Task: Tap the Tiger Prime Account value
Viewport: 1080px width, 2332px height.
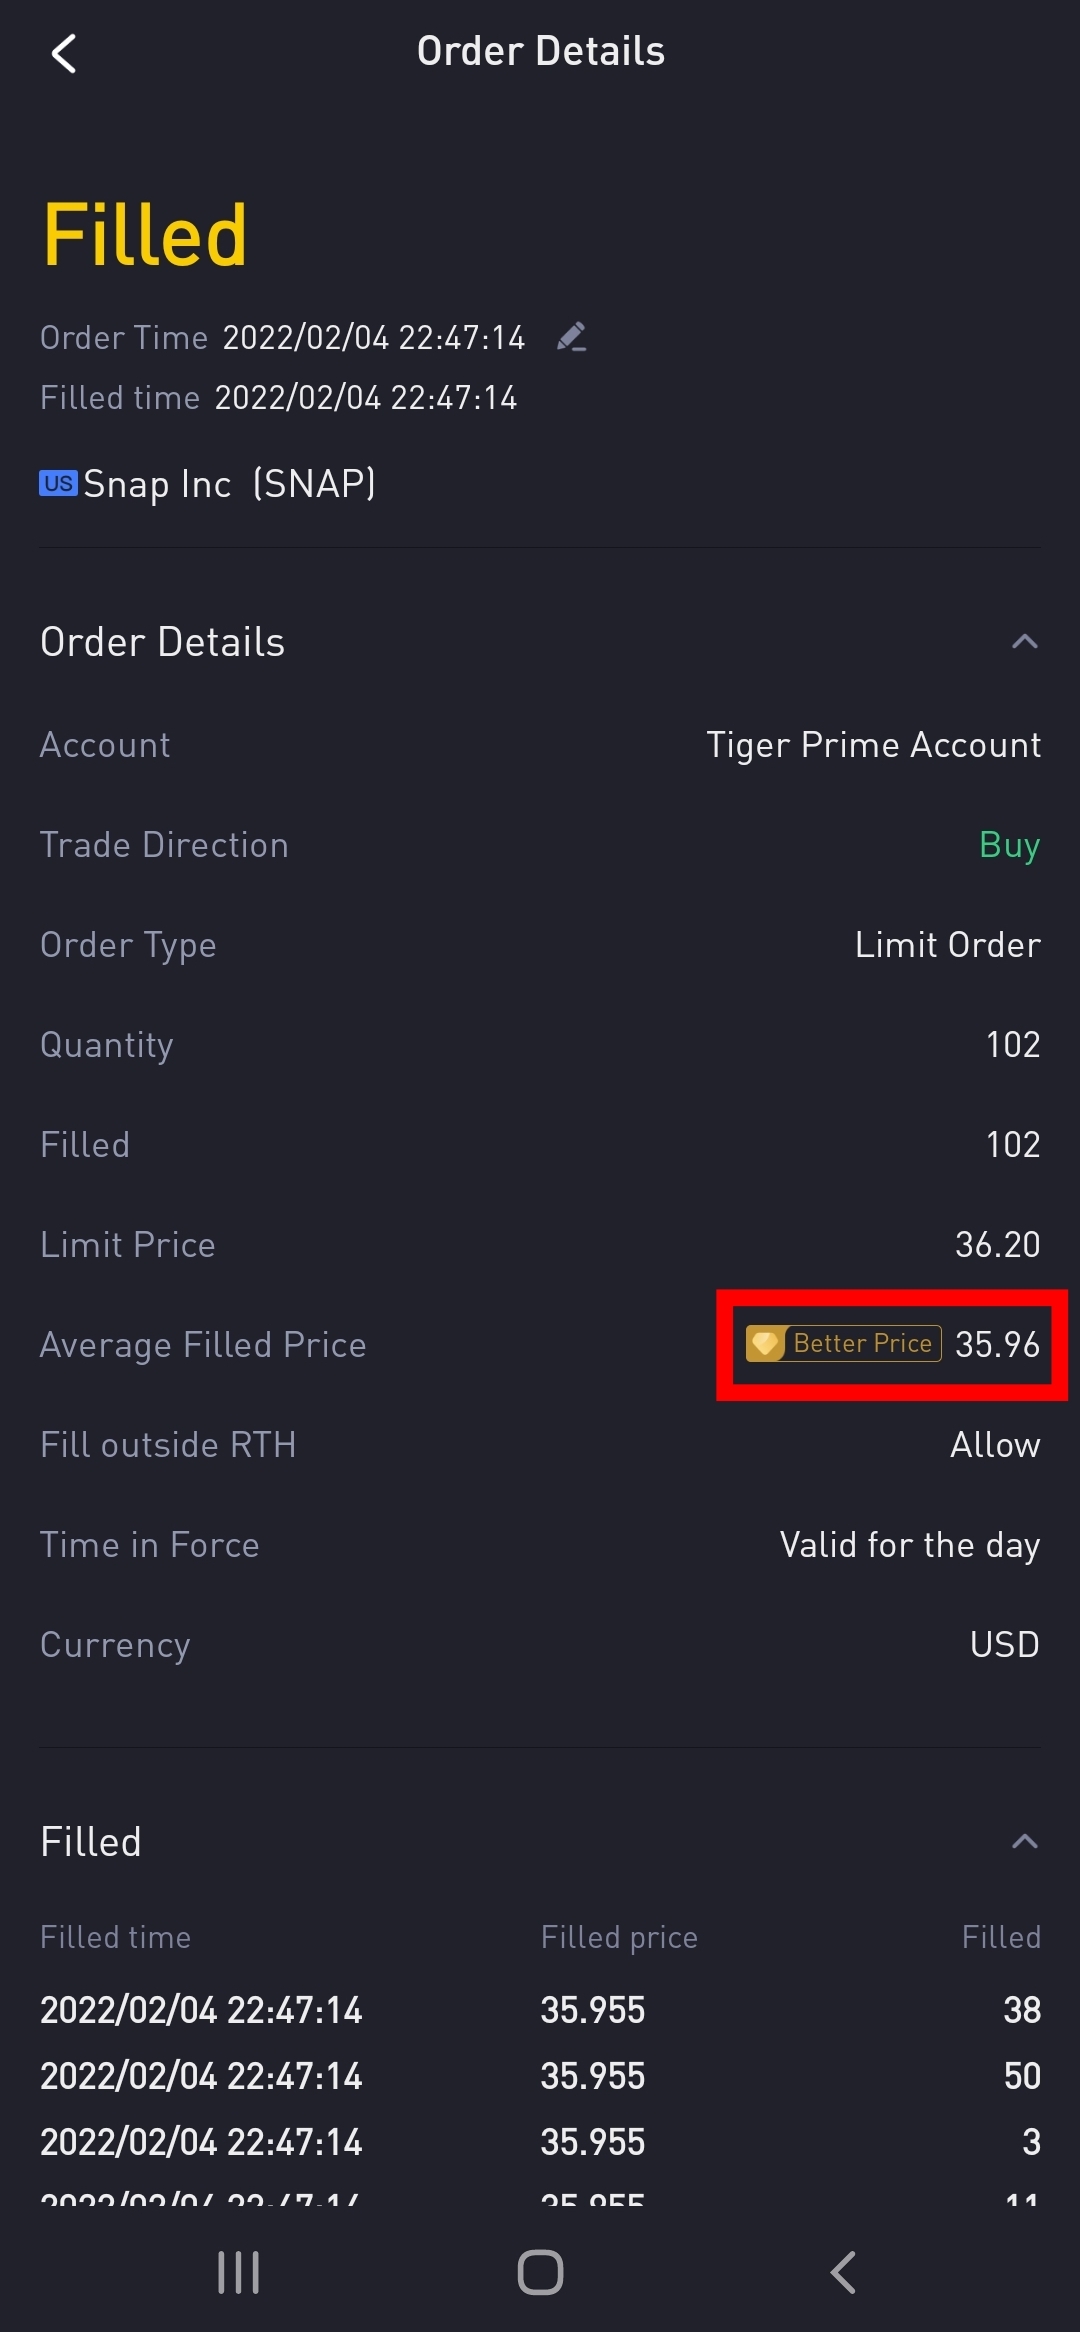Action: (x=873, y=745)
